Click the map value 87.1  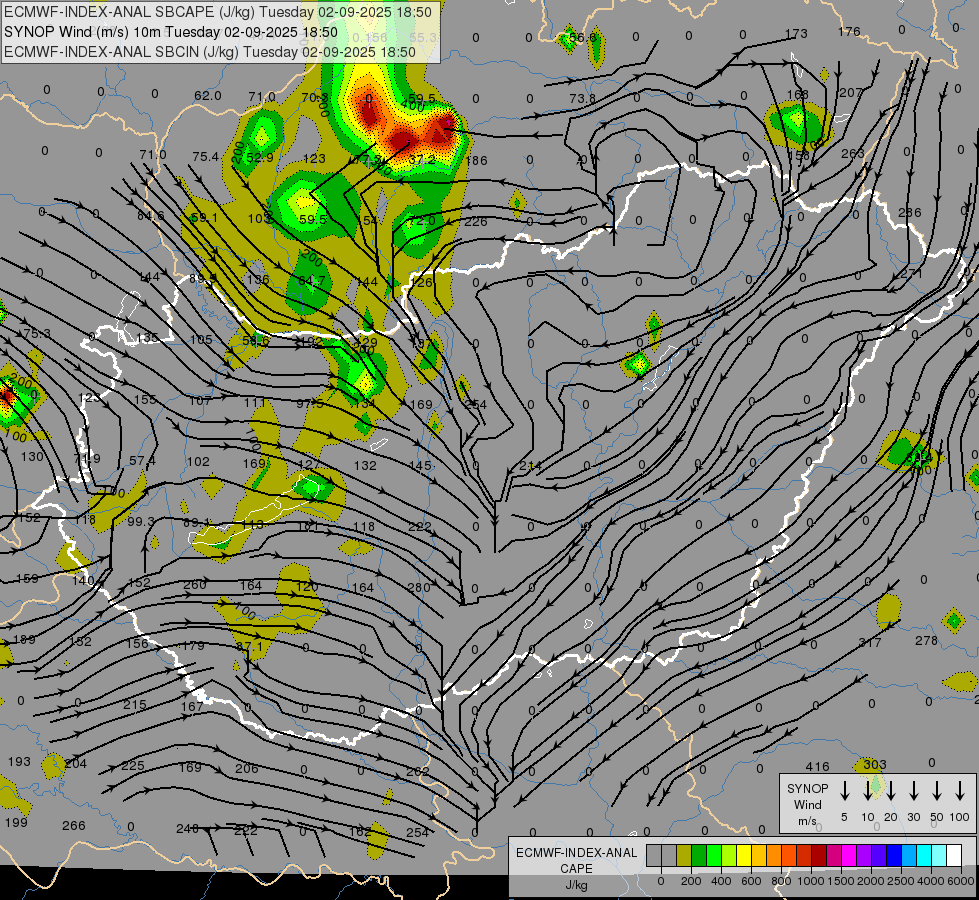[x=249, y=646]
